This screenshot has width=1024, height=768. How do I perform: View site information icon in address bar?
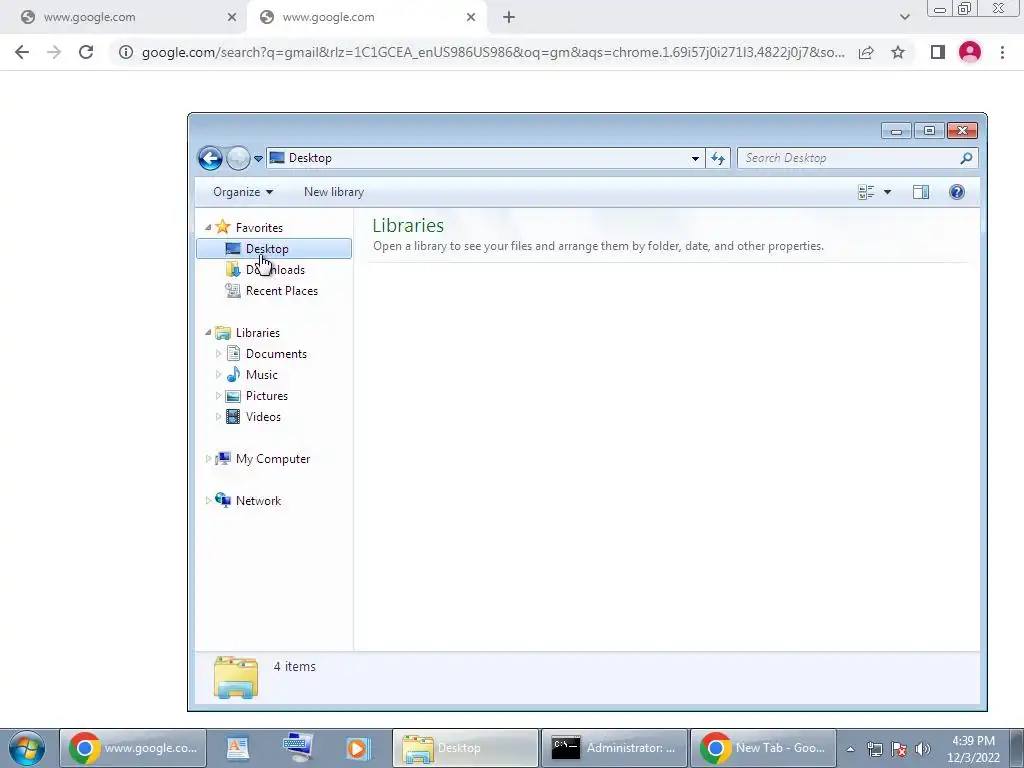126,52
